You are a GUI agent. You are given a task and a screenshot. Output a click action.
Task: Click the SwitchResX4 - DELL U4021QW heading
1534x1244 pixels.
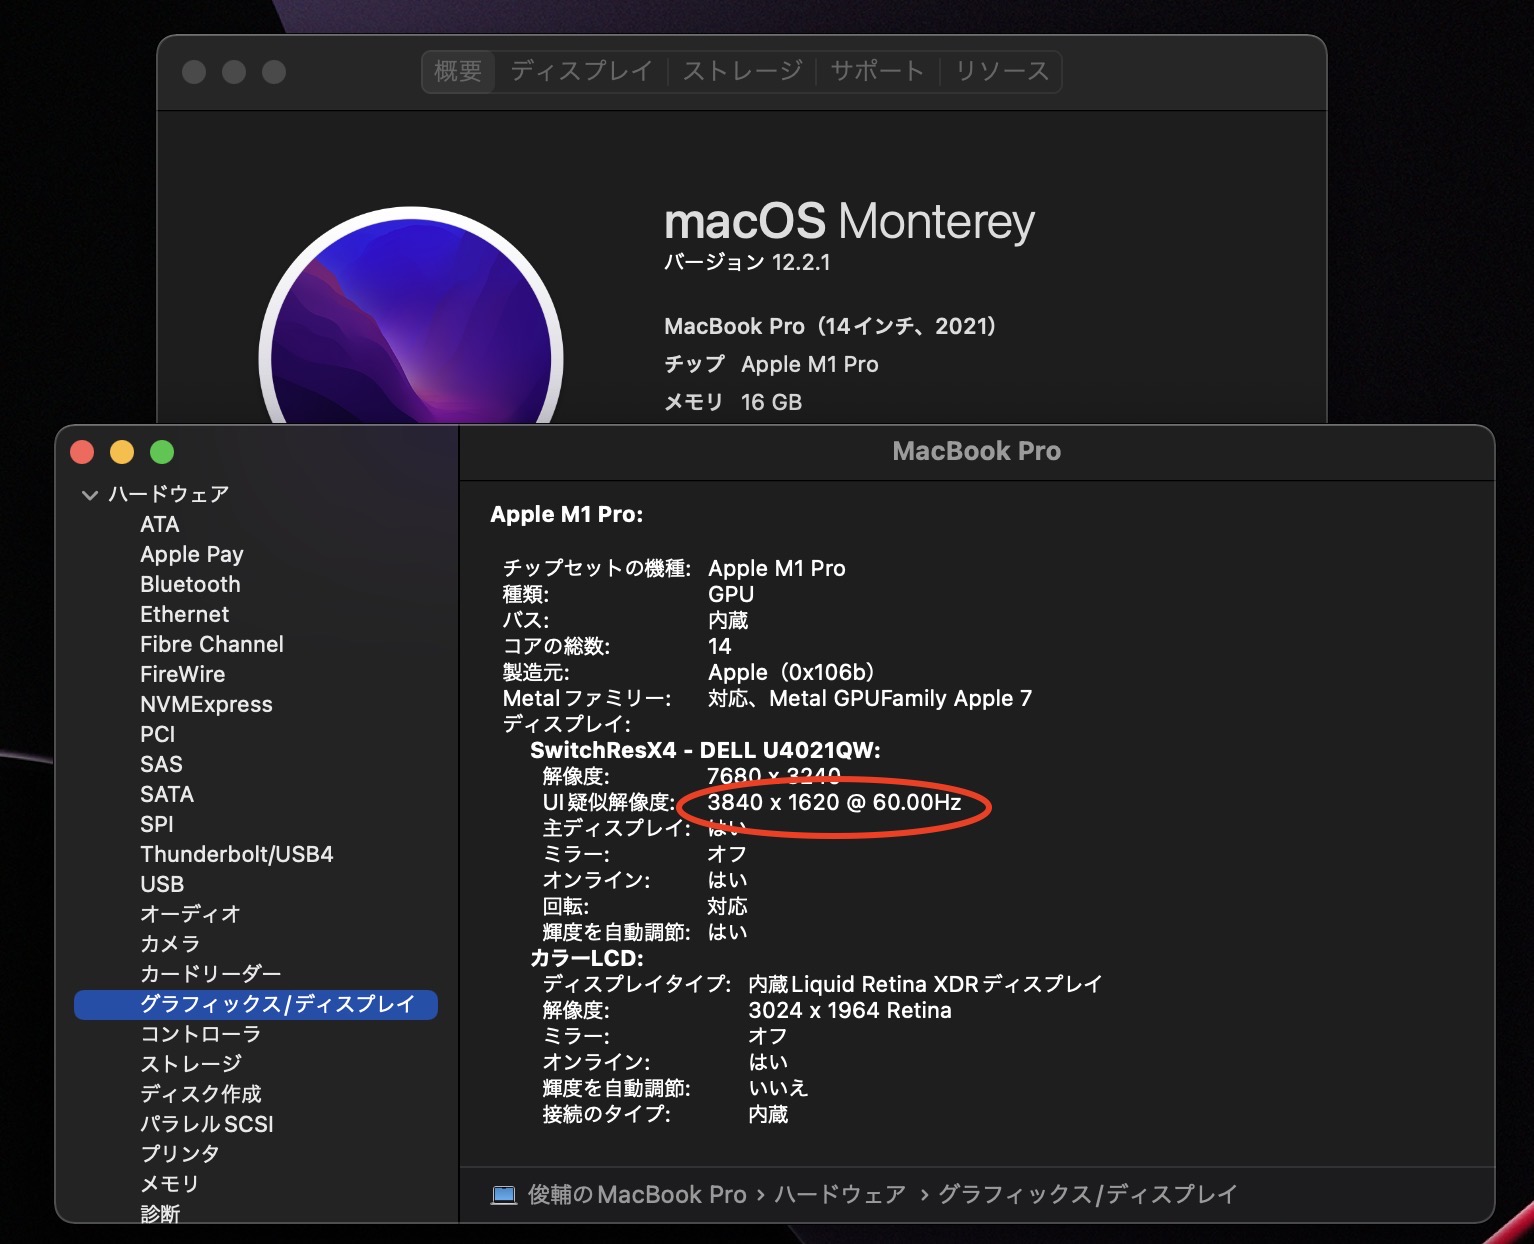(x=705, y=750)
